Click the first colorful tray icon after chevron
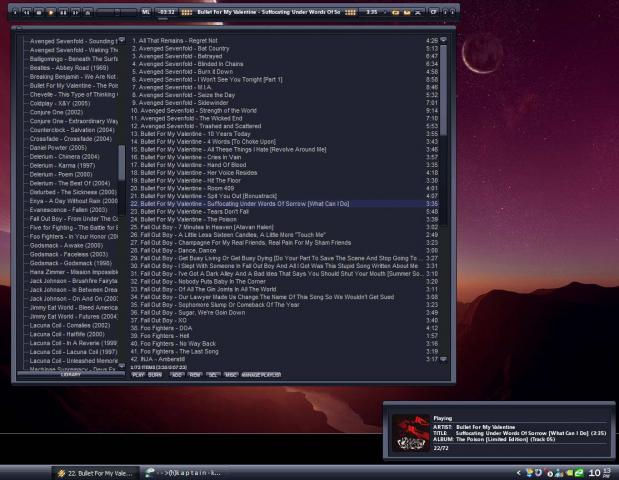The image size is (619, 480). pyautogui.click(x=529, y=472)
